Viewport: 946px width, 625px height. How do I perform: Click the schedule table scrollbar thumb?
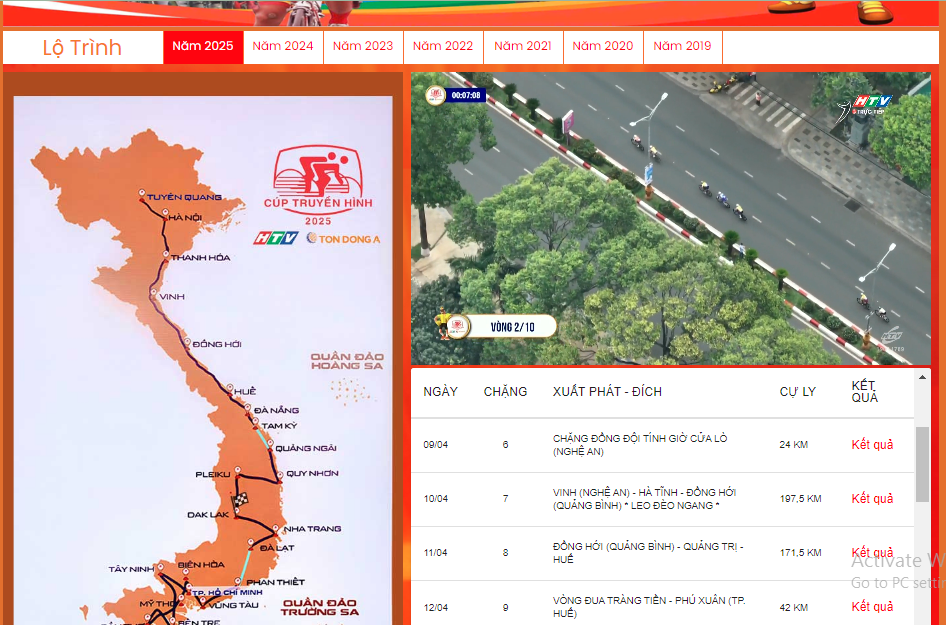coord(922,465)
